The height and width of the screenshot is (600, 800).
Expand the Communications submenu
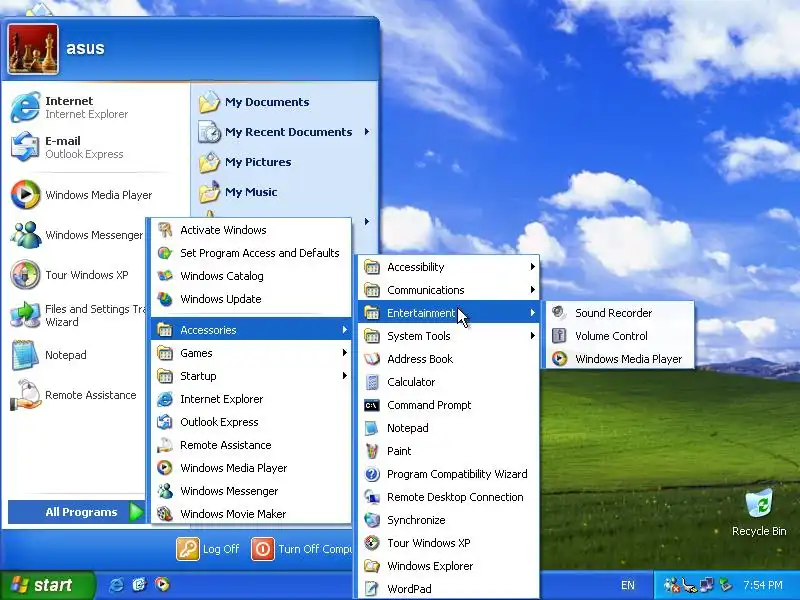448,290
